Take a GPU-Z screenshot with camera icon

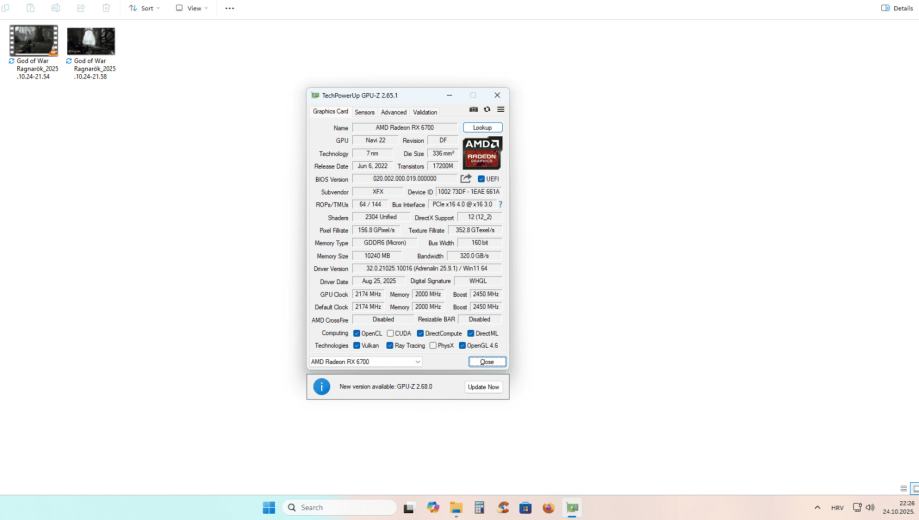[474, 110]
